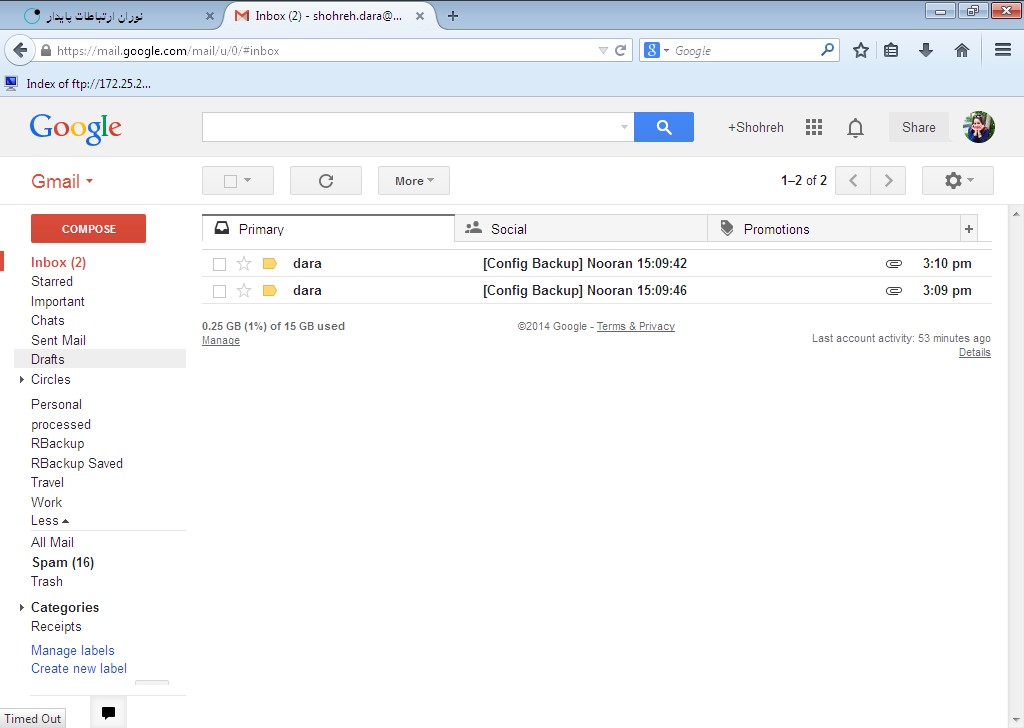Show Gmail search options arrow
The height and width of the screenshot is (728, 1024).
(x=624, y=127)
